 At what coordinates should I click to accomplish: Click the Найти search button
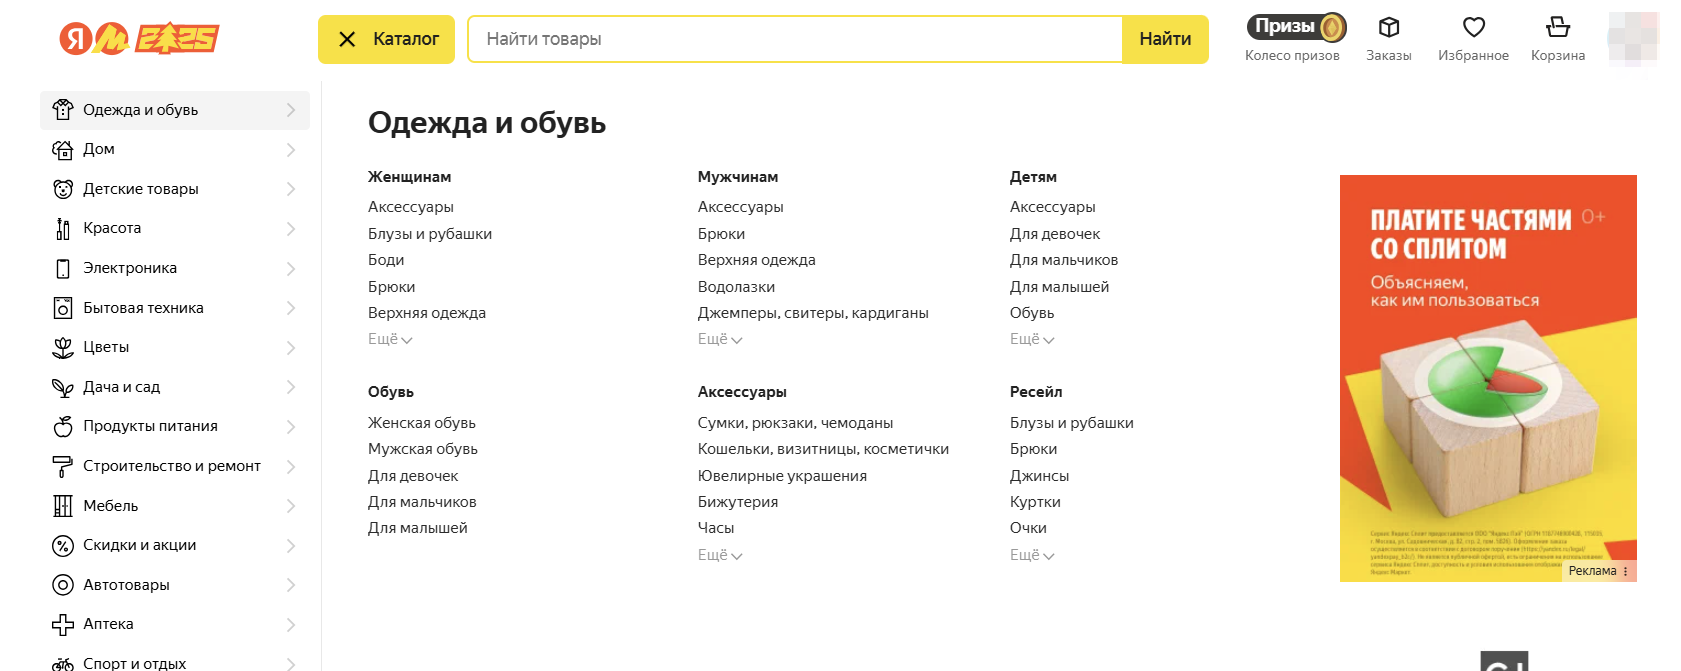click(1165, 39)
